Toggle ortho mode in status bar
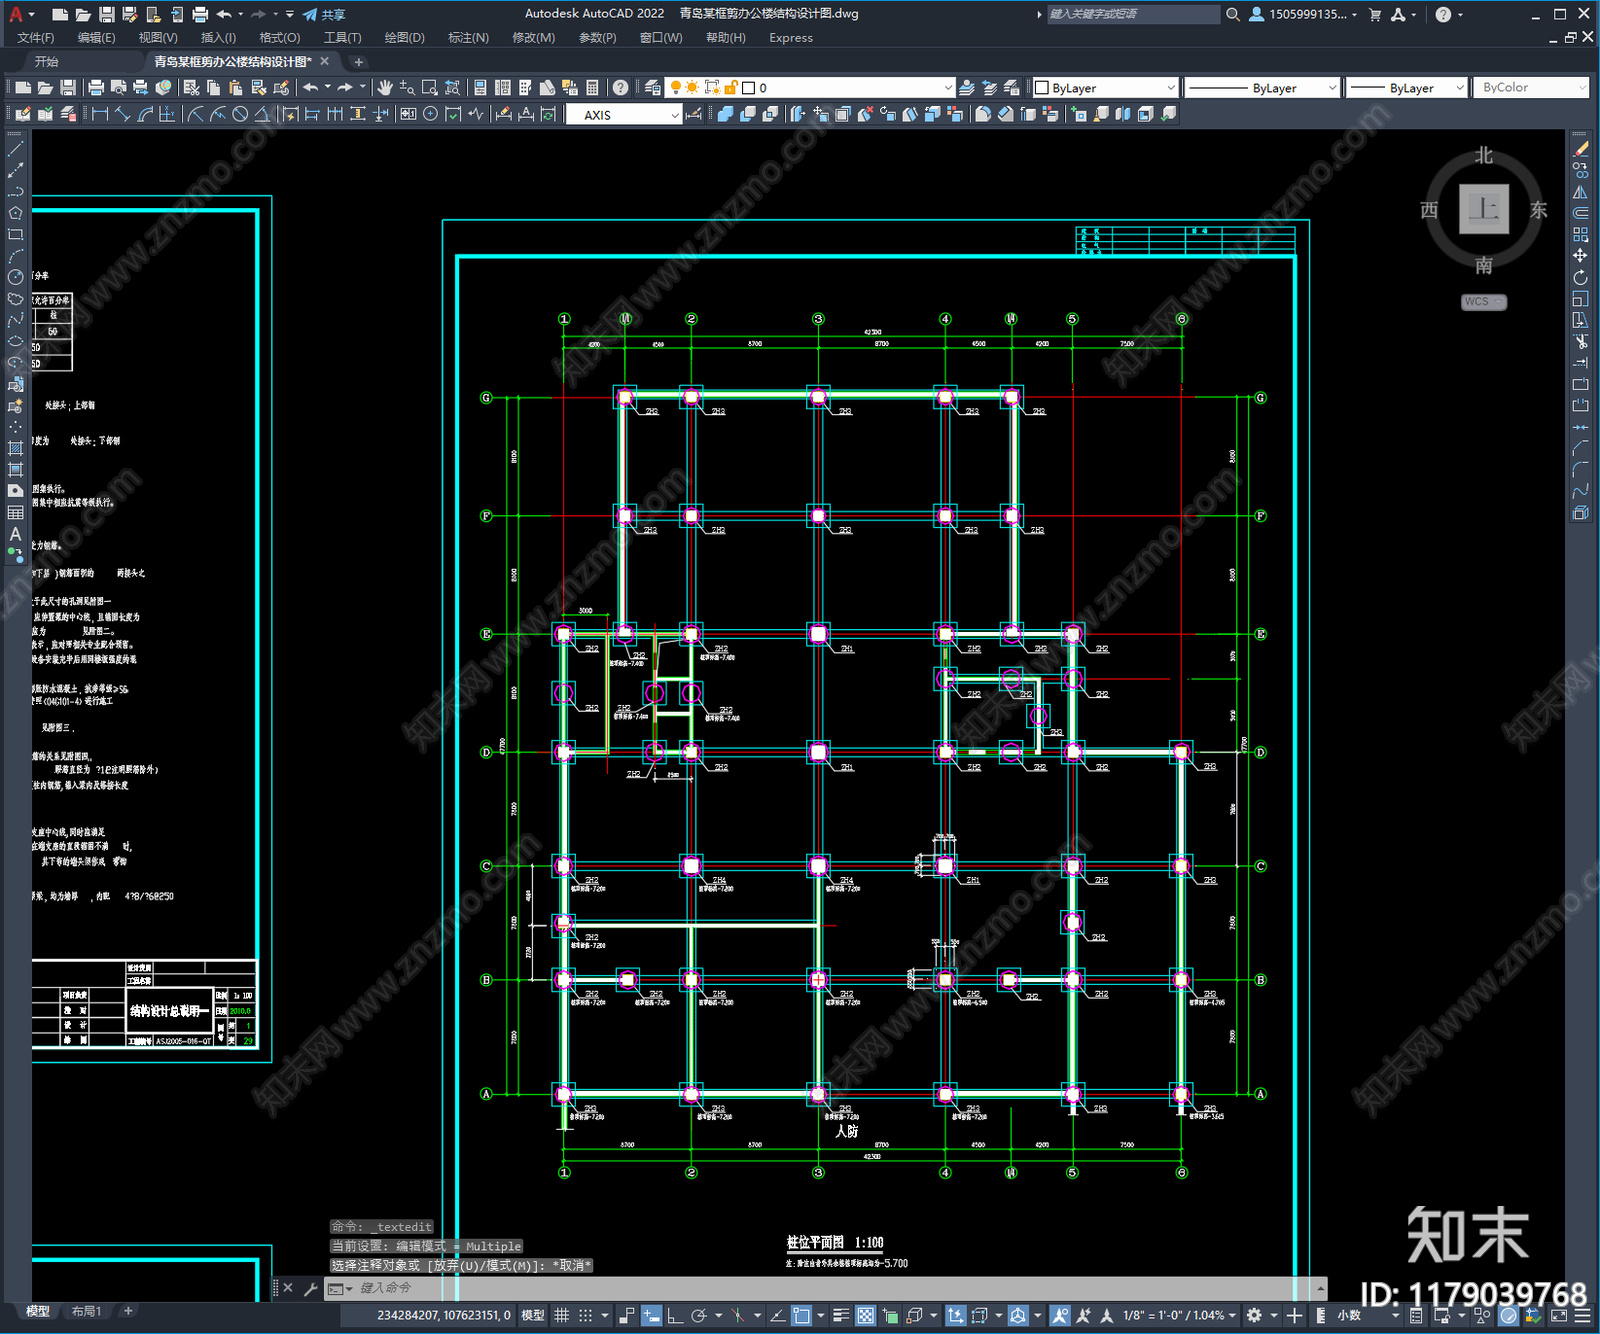 tap(675, 1315)
